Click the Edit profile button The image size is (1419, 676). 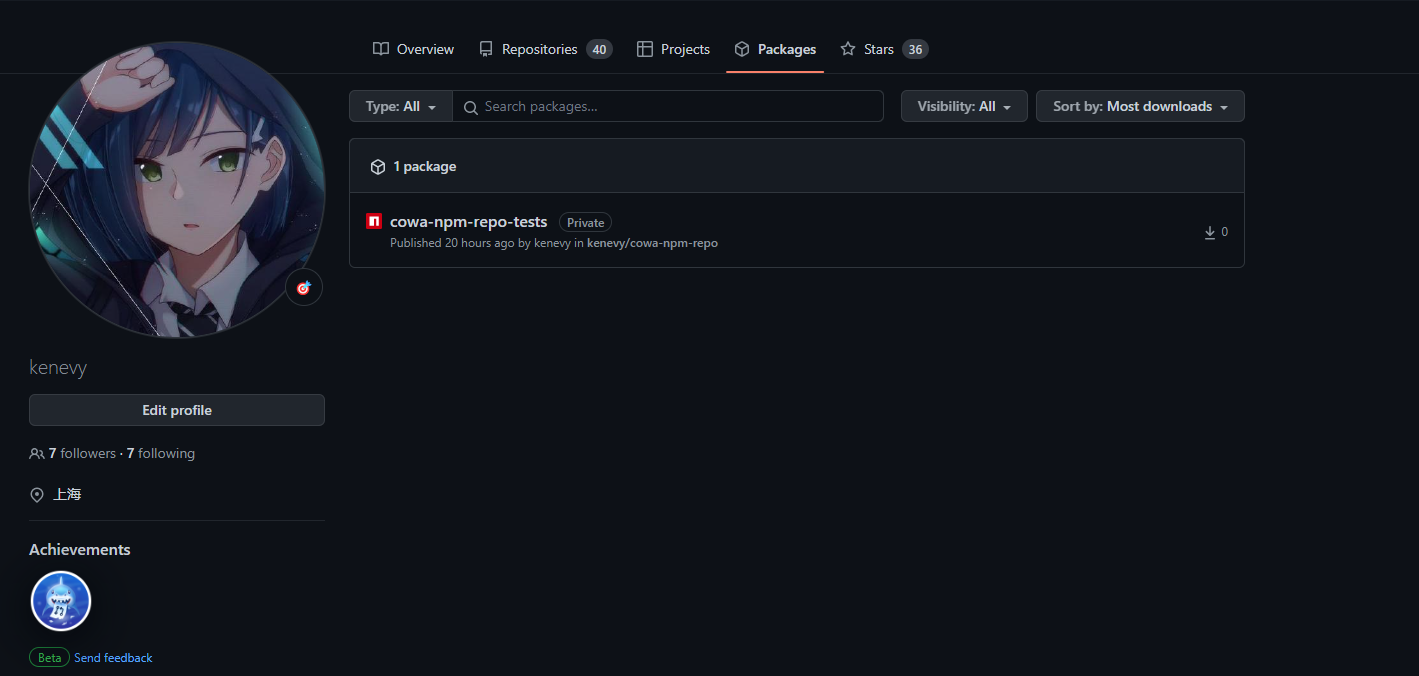(x=177, y=410)
